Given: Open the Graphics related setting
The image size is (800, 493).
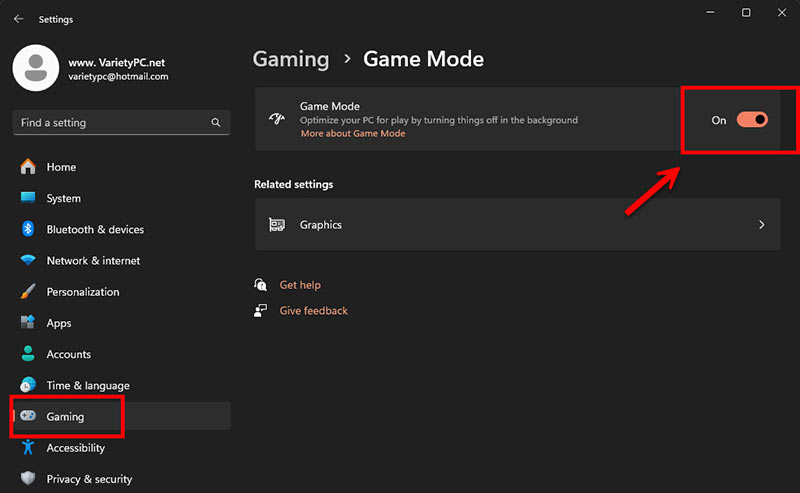Looking at the screenshot, I should click(x=517, y=225).
